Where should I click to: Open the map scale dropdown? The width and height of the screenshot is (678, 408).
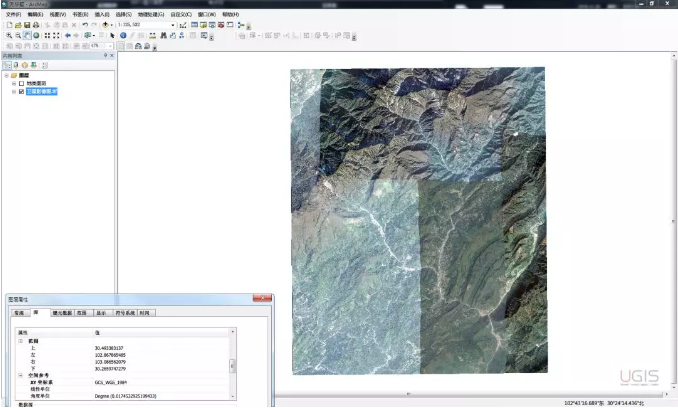coord(171,25)
